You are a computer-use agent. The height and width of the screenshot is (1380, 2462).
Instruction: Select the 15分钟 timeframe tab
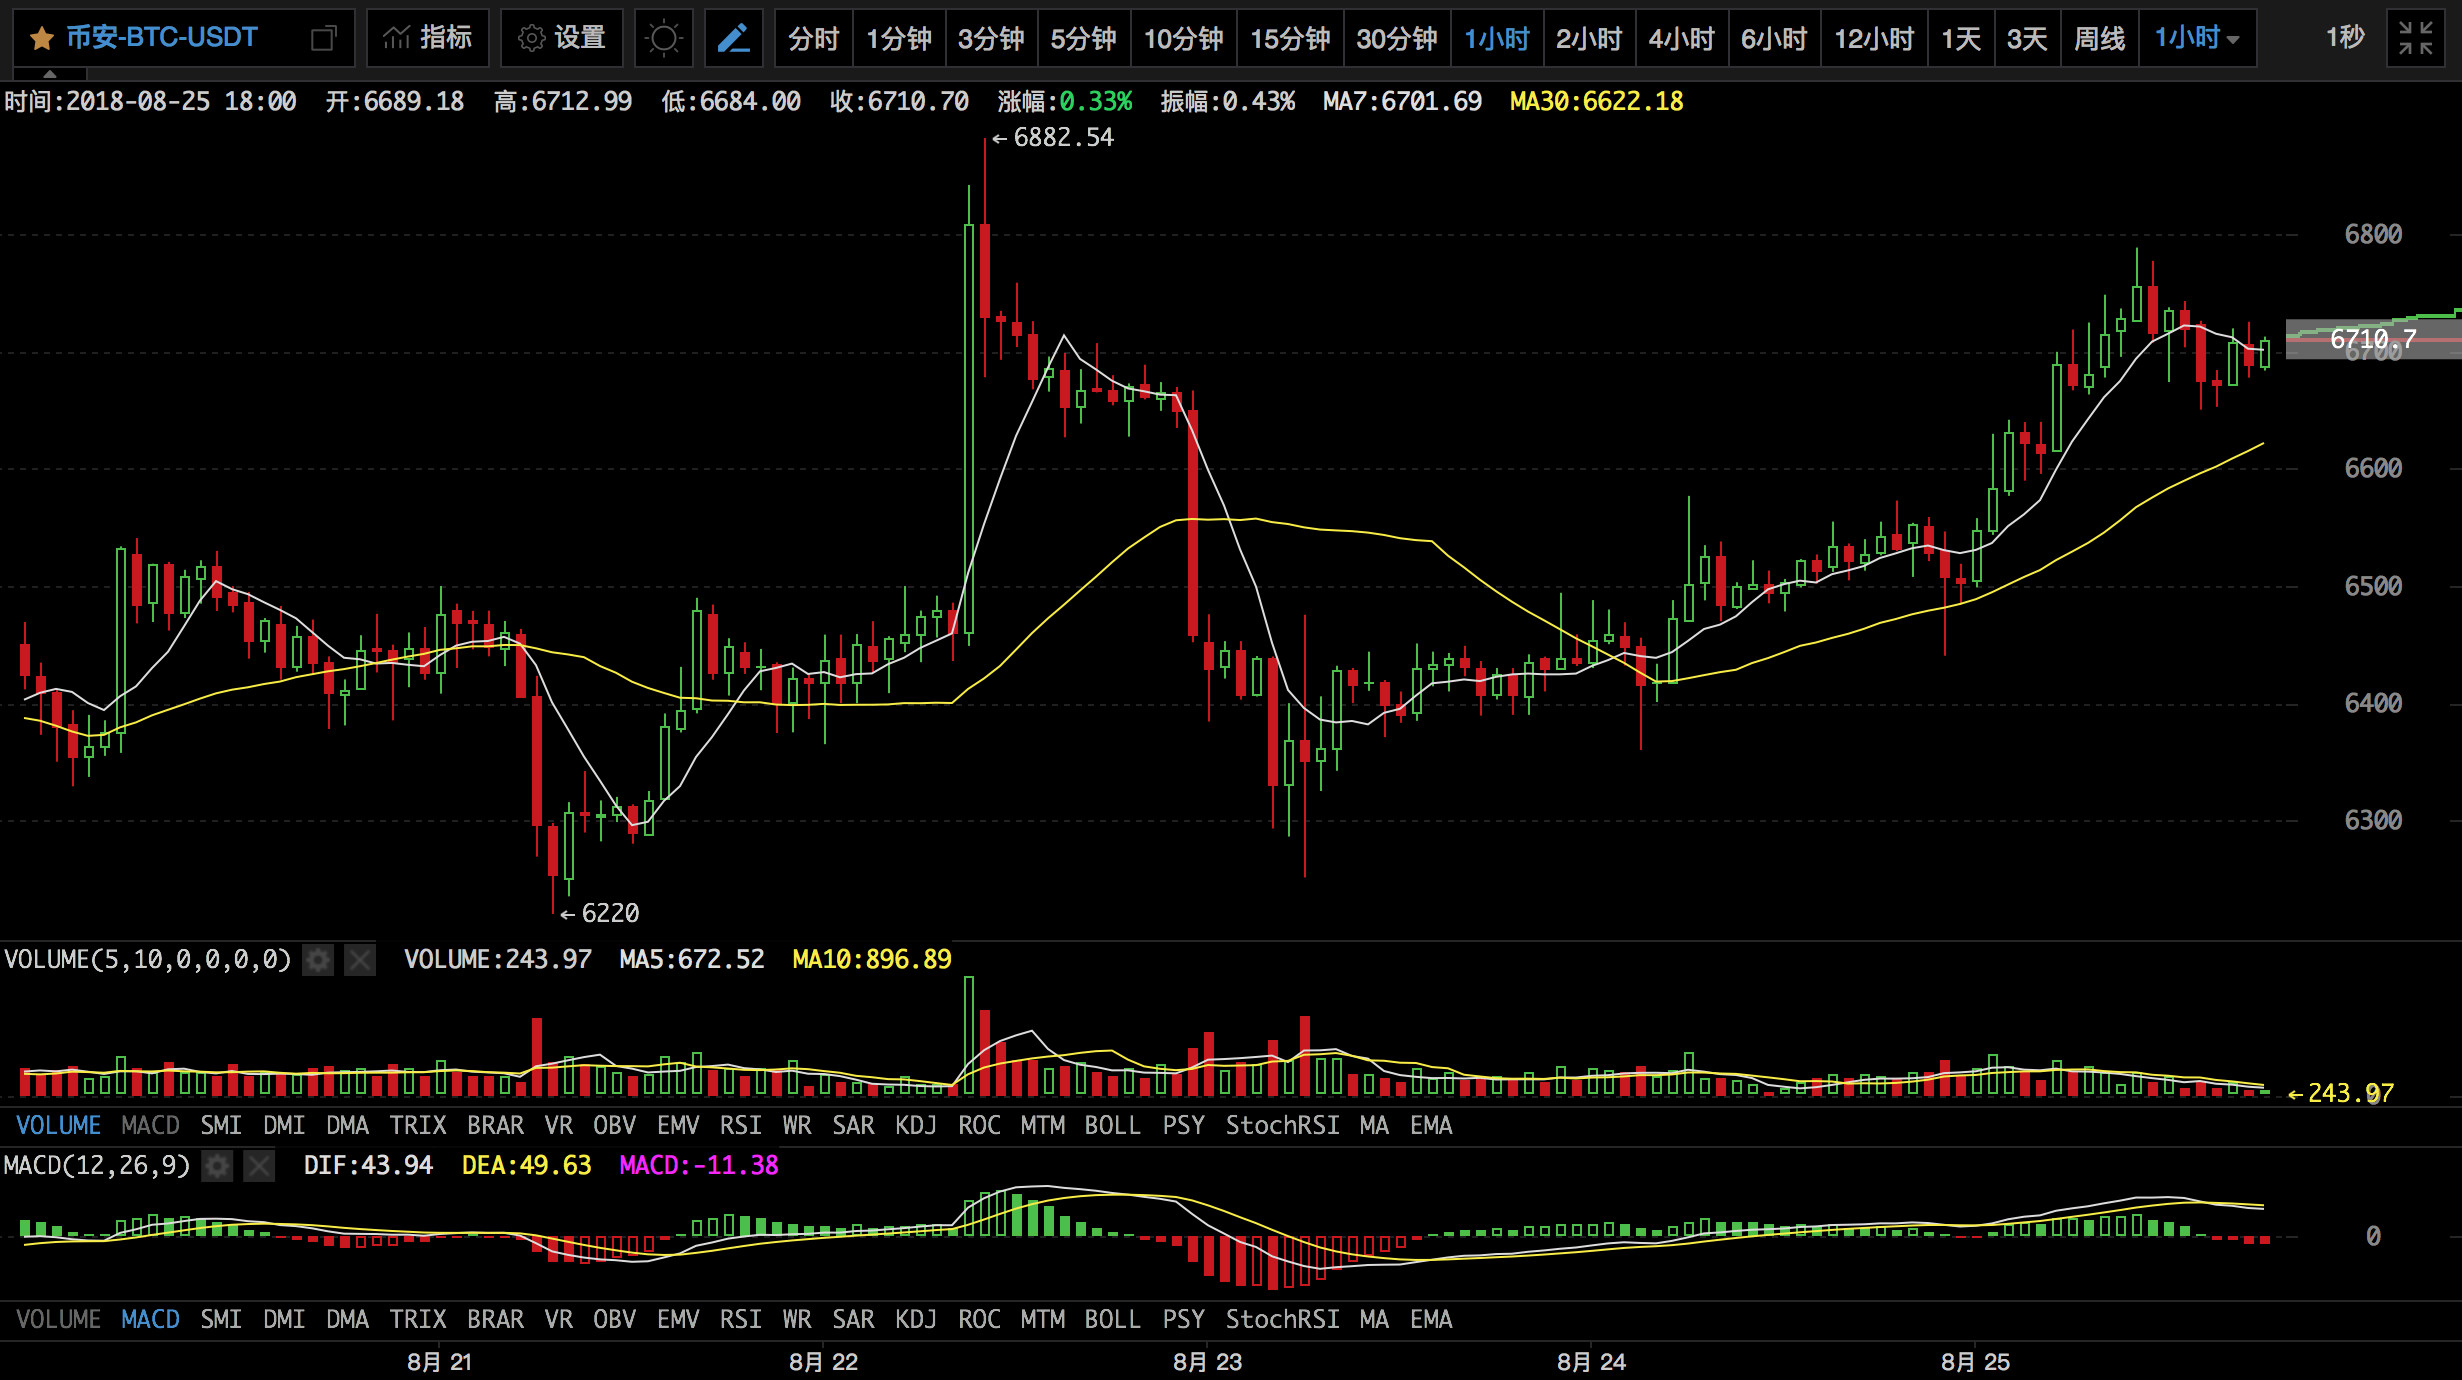[x=1289, y=39]
